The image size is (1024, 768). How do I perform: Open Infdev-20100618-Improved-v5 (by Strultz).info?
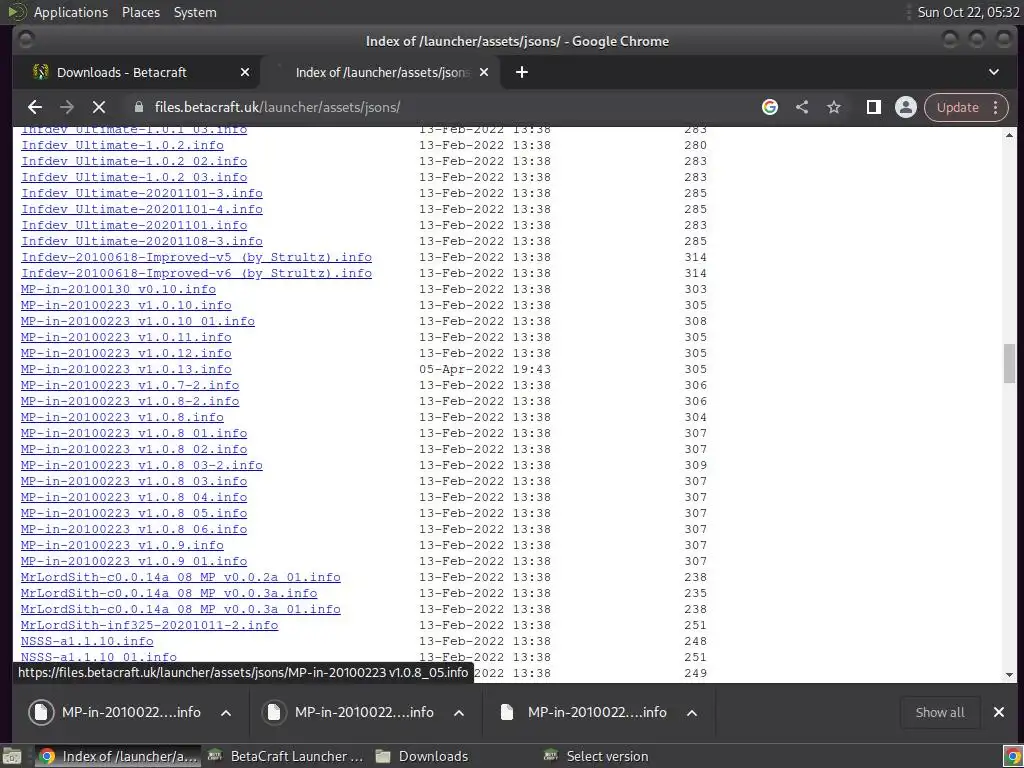point(197,257)
